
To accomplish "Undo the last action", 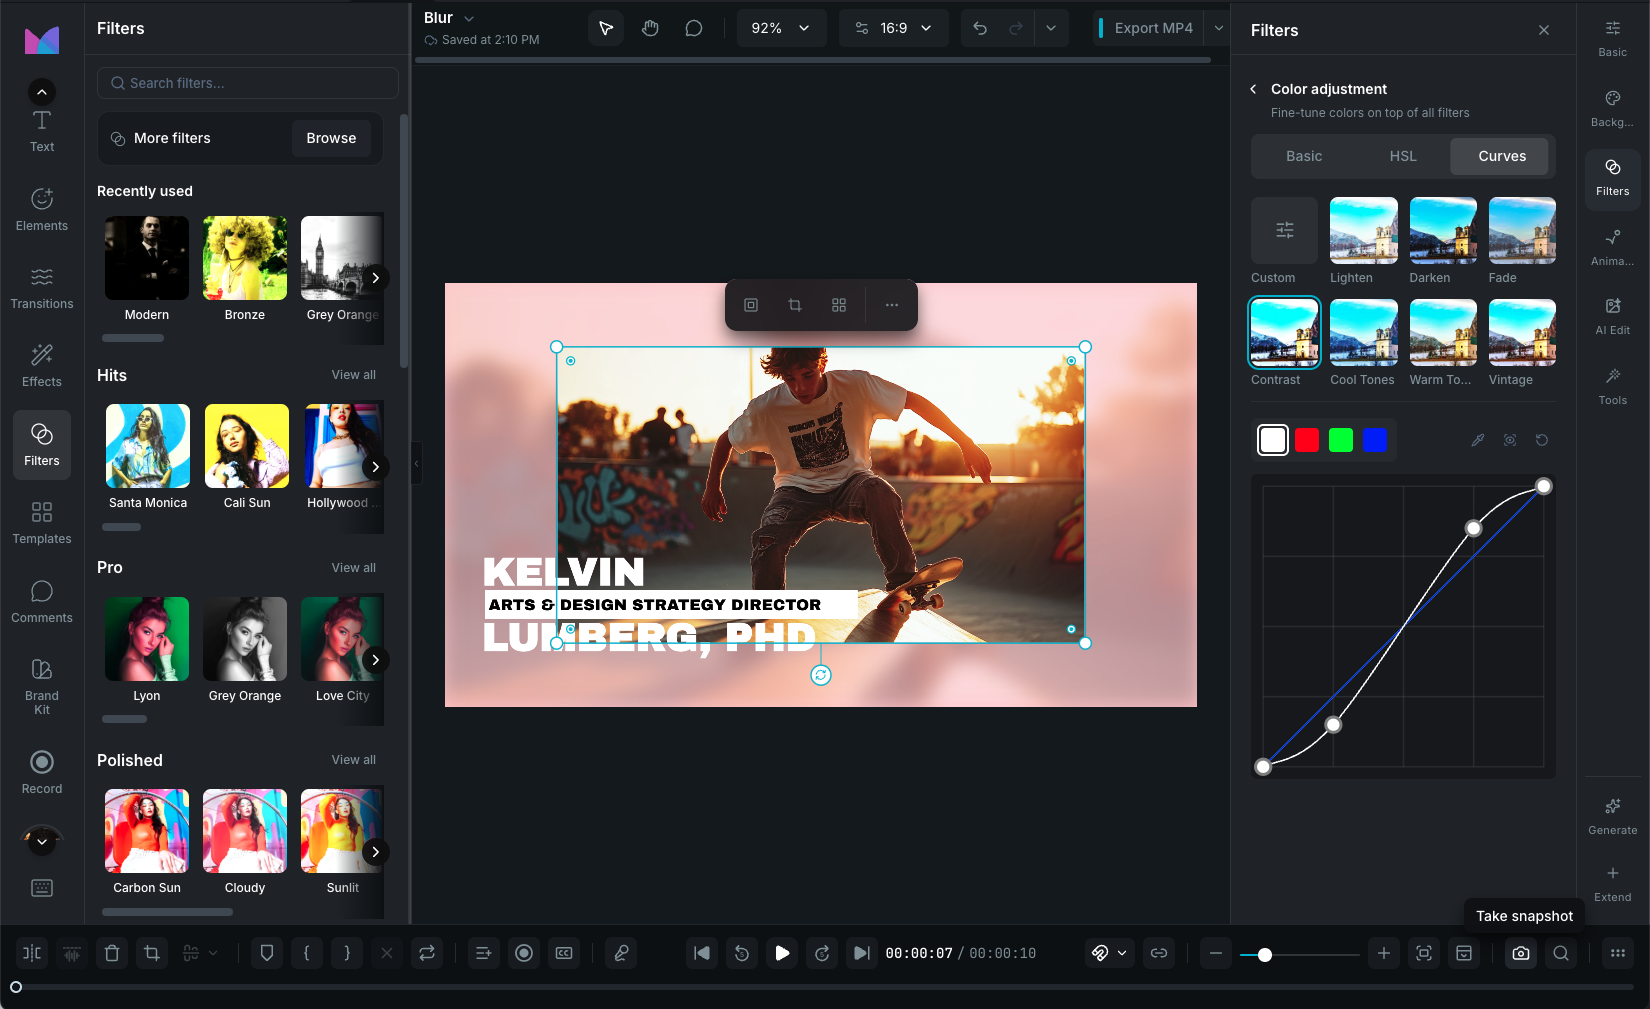I will pos(980,28).
